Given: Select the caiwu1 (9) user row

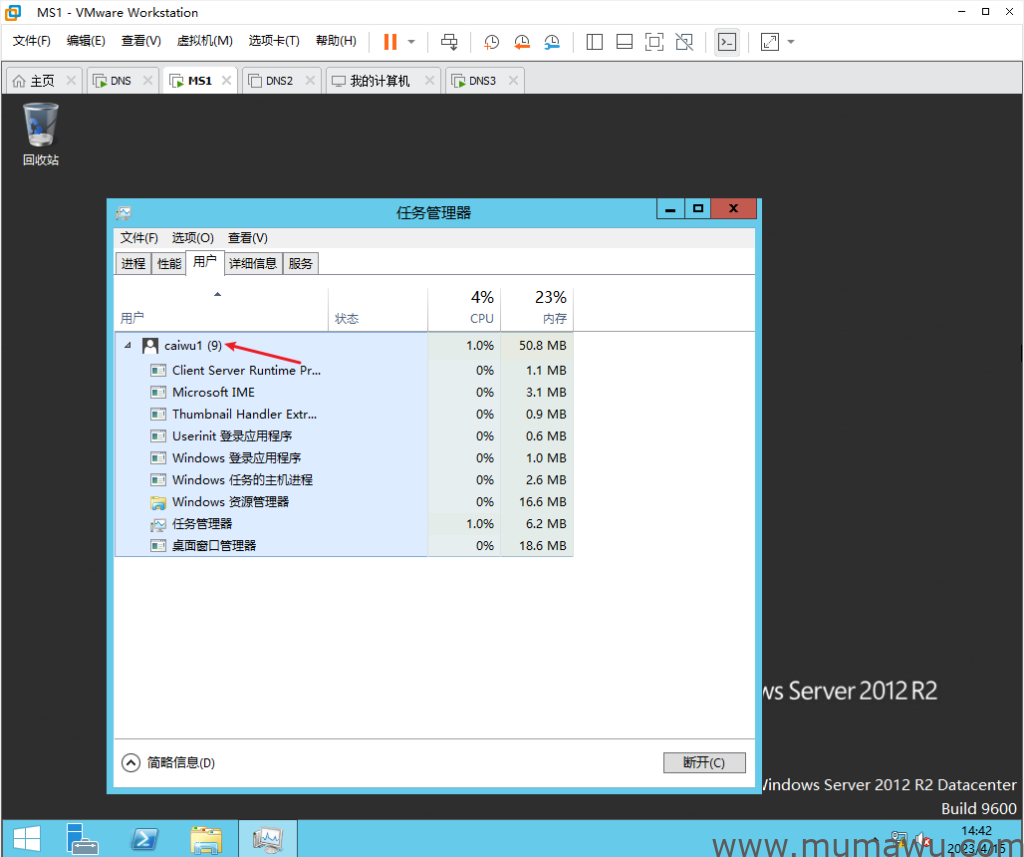Looking at the screenshot, I should [344, 346].
